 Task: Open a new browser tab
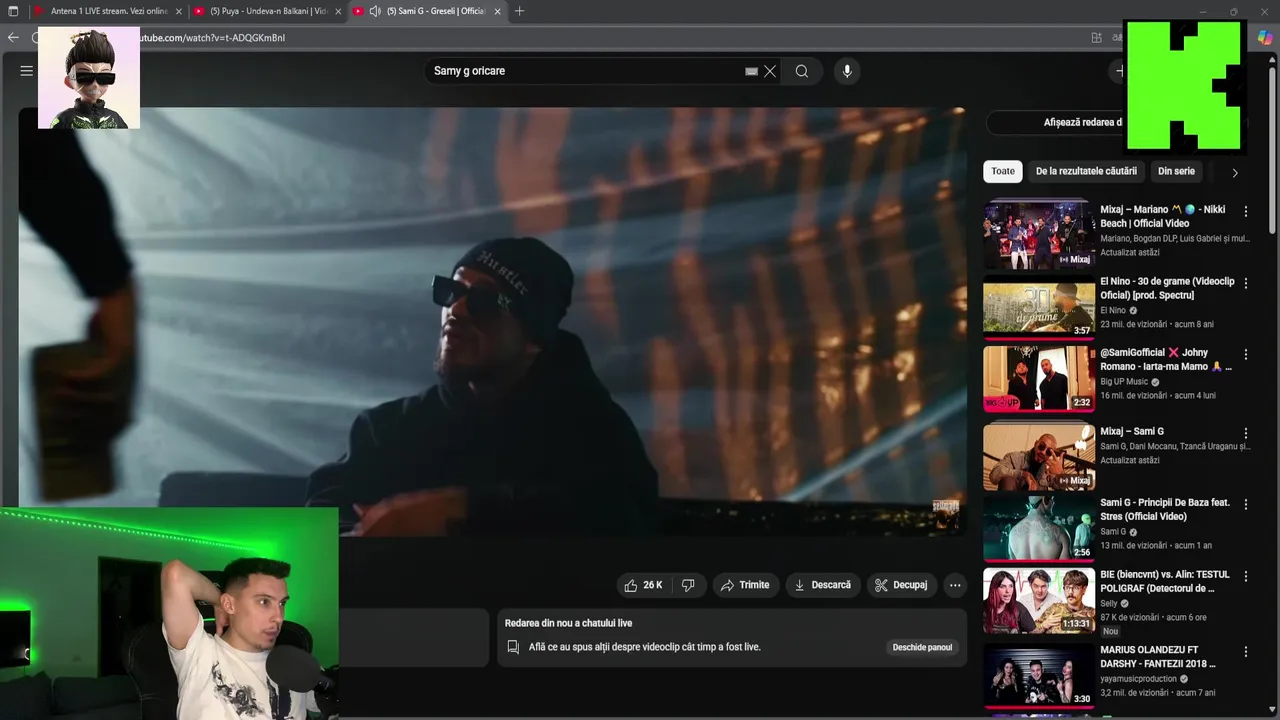tap(519, 11)
